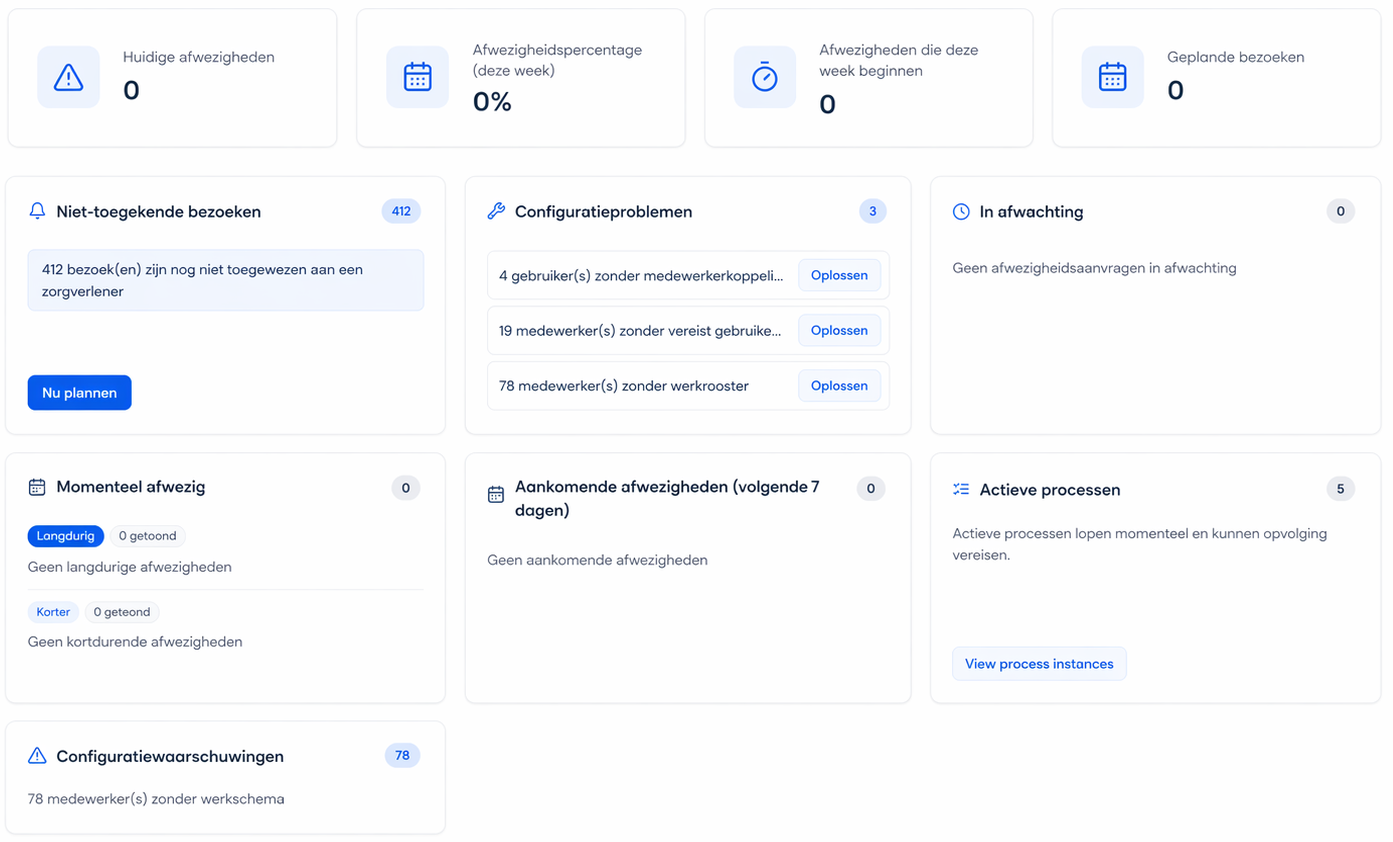
Task: Click the wrench icon on Configuratieproblemen panel
Action: [494, 211]
